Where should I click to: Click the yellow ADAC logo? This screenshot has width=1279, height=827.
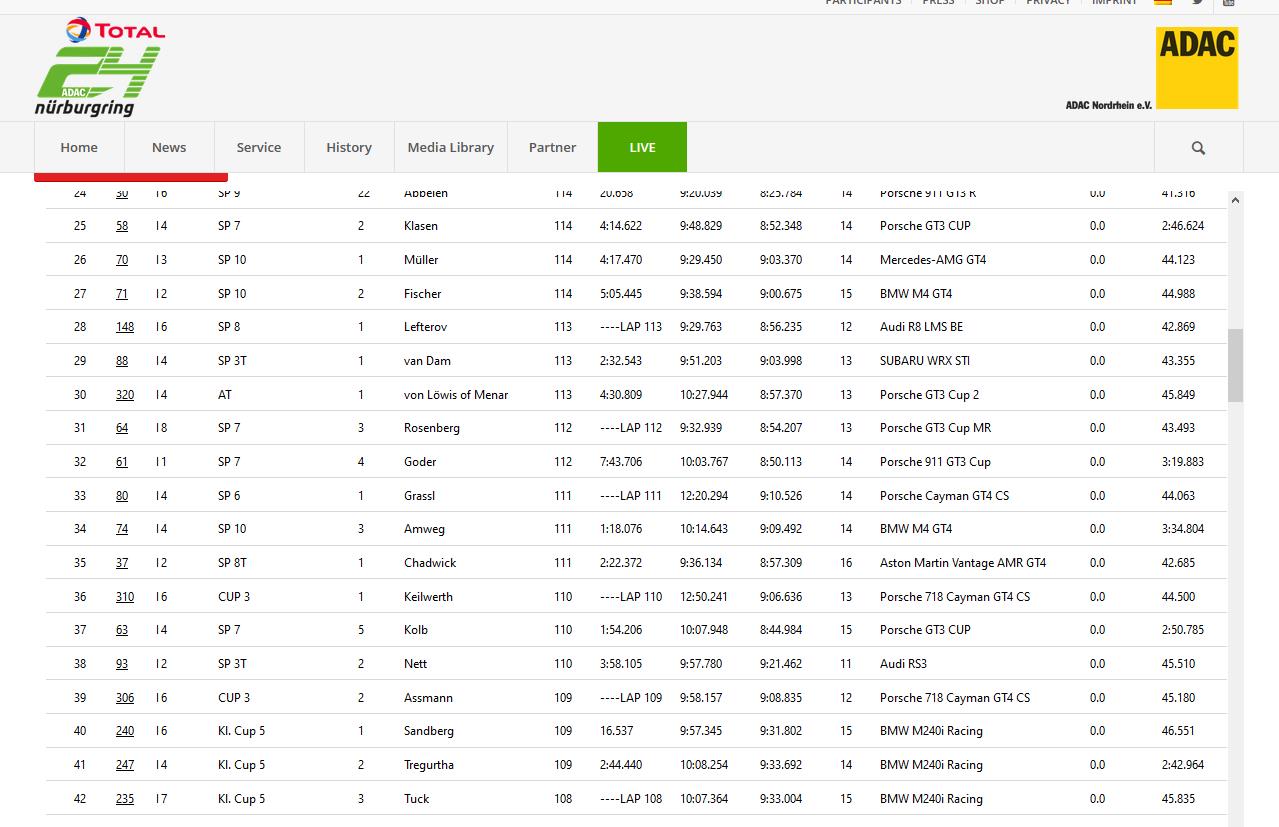coord(1197,67)
